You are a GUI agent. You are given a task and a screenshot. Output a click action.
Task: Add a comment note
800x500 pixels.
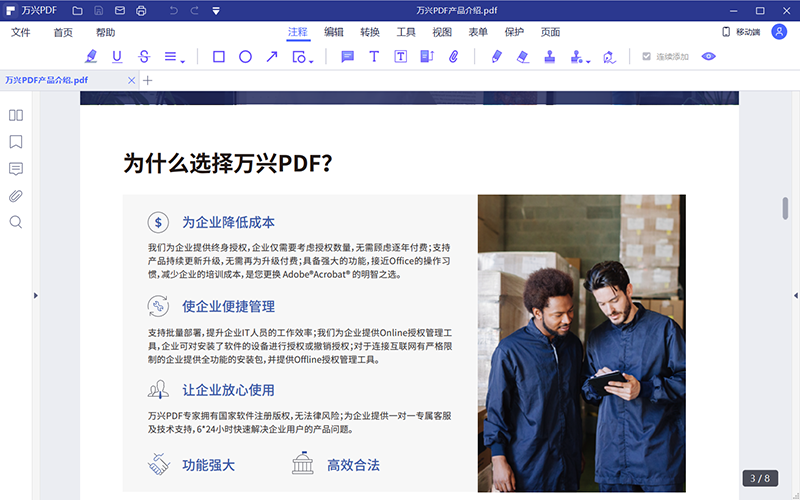[347, 57]
